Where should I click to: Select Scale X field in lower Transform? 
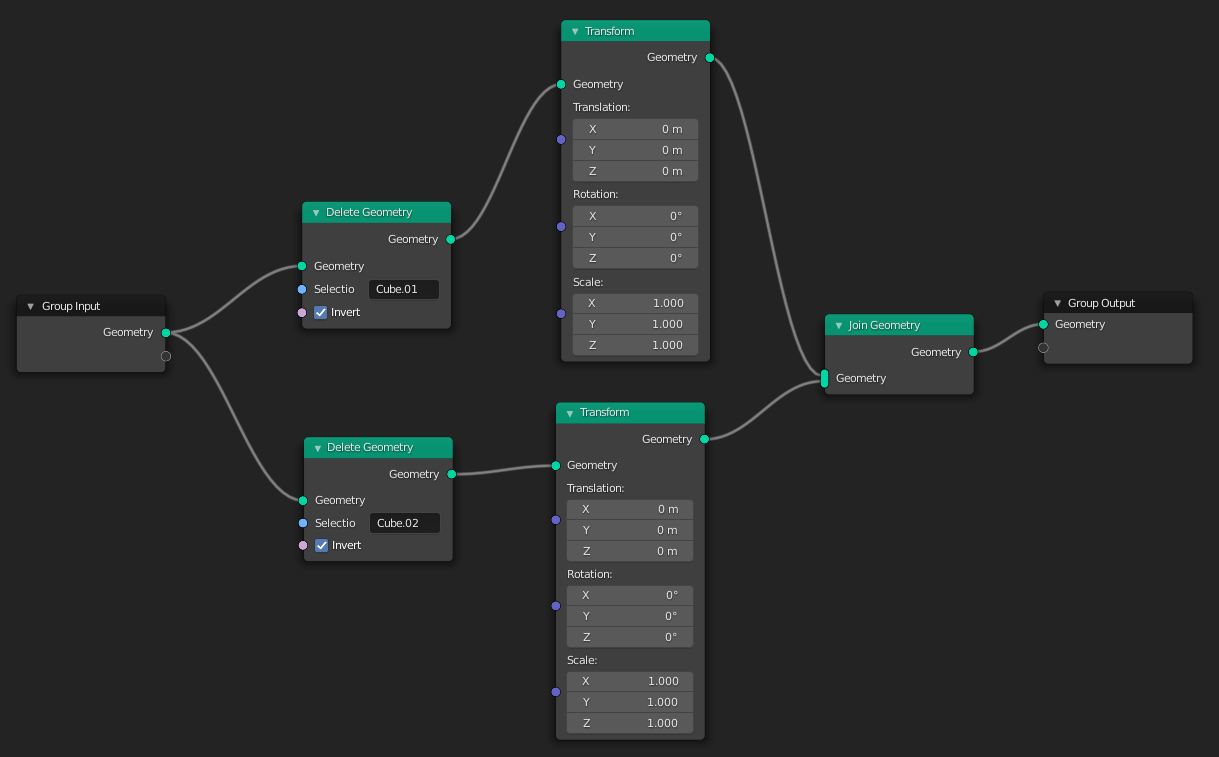630,681
